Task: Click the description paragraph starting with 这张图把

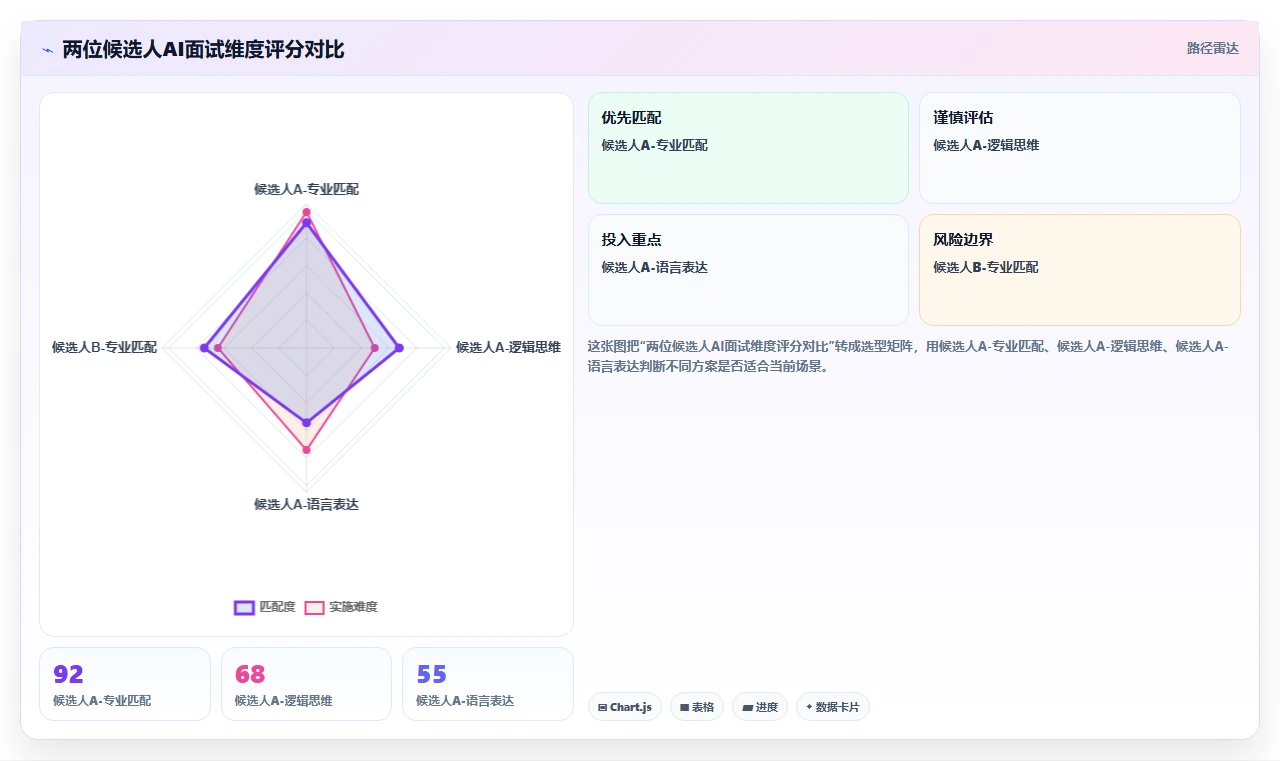Action: click(x=908, y=356)
